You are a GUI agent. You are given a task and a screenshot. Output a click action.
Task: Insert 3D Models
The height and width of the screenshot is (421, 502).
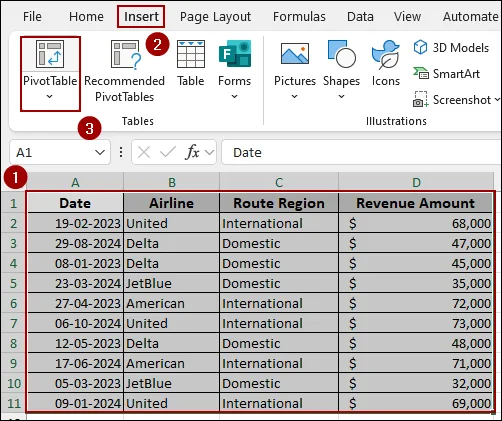(451, 48)
